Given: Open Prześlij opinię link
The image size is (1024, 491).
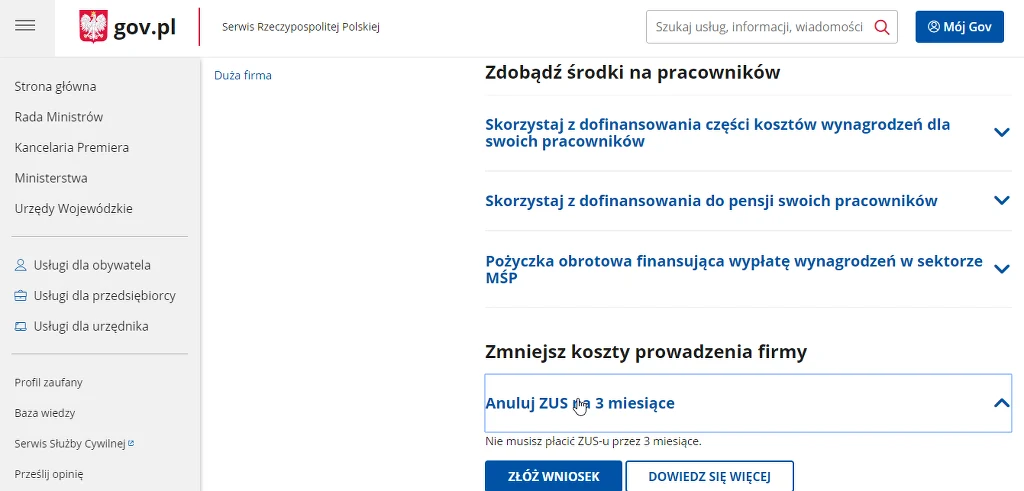Looking at the screenshot, I should click(x=49, y=475).
